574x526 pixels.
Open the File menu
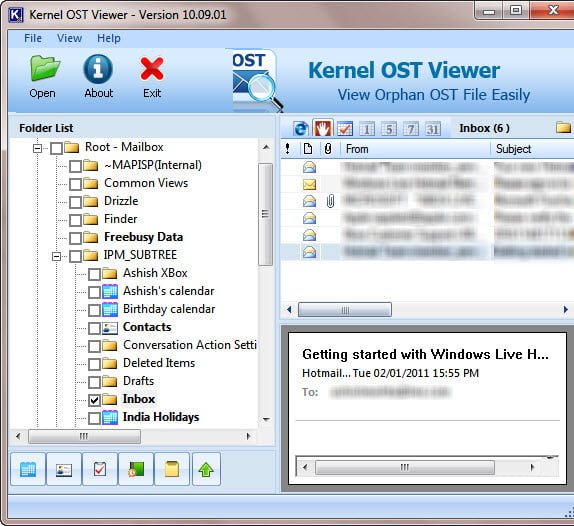pos(33,38)
